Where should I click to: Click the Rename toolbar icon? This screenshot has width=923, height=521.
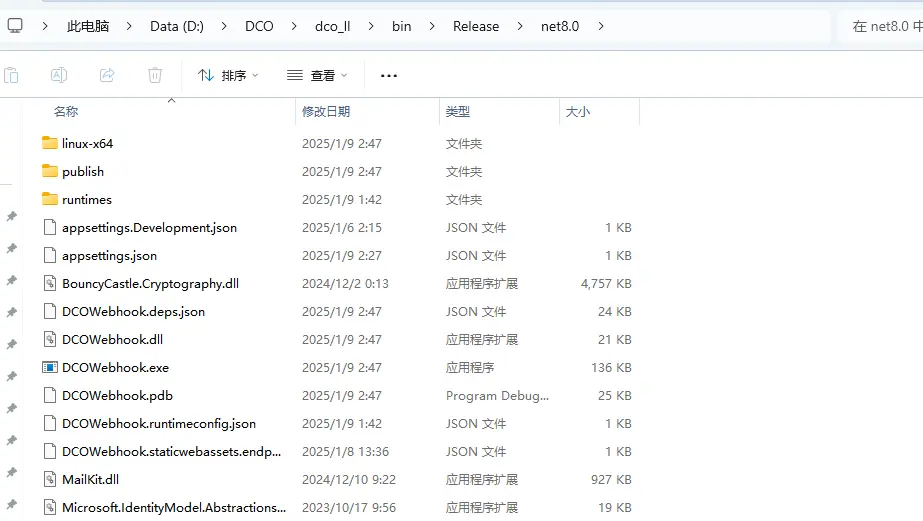pos(59,75)
